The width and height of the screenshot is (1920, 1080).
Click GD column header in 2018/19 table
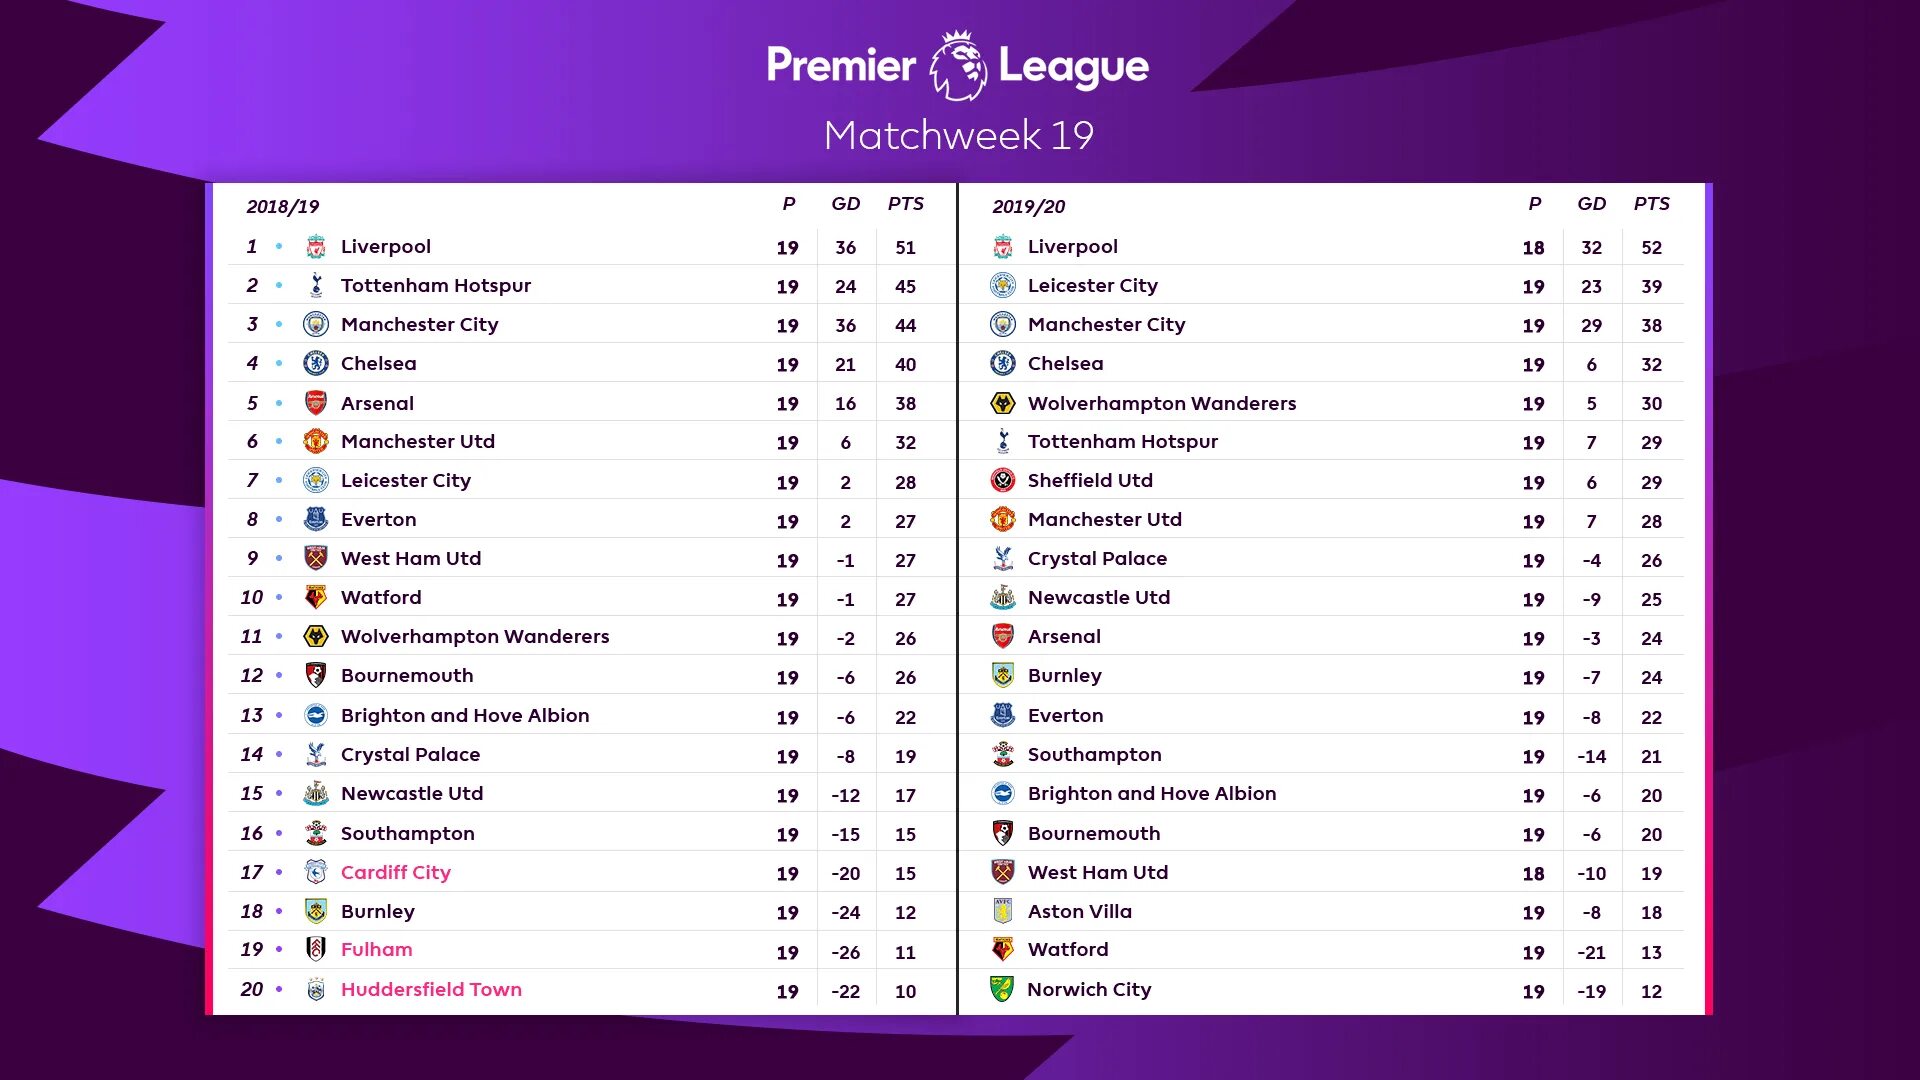[846, 204]
